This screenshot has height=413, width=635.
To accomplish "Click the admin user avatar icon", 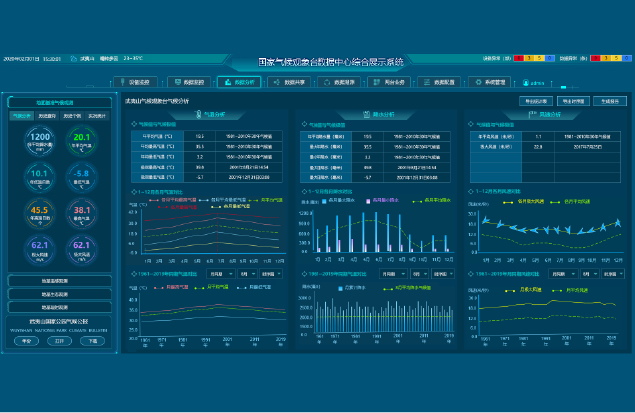I will point(526,83).
